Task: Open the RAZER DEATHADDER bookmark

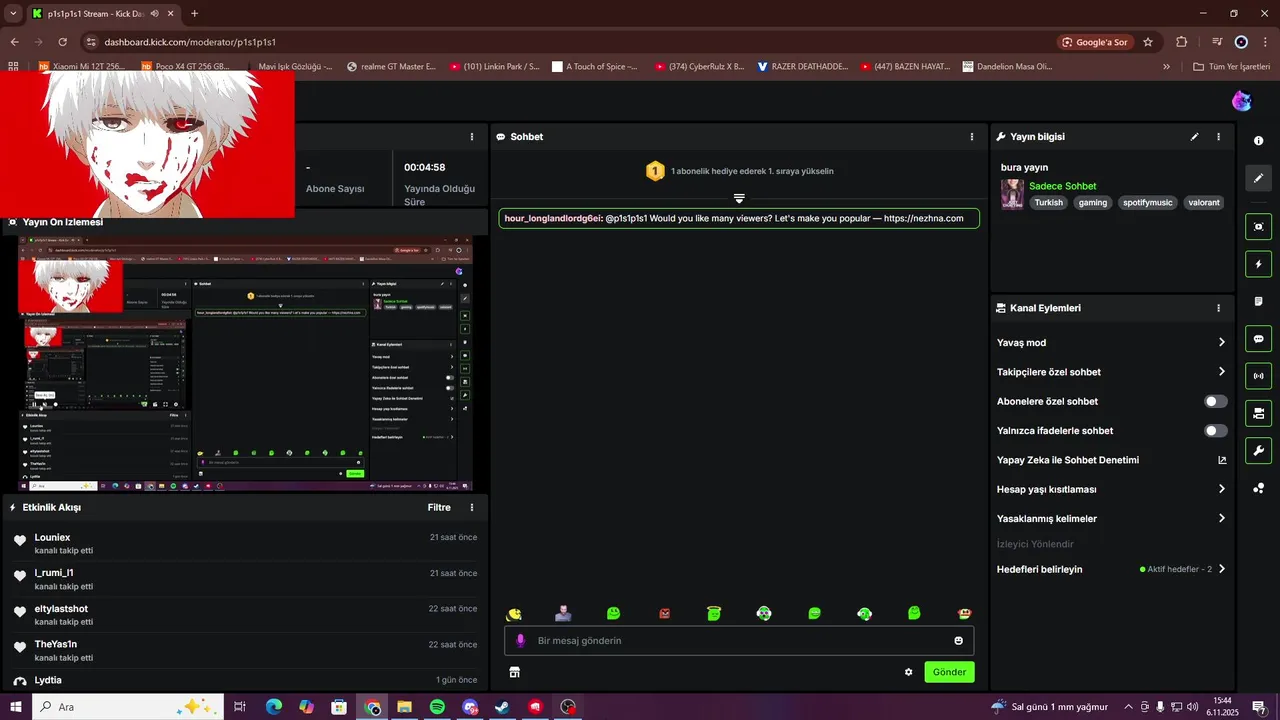Action: click(x=803, y=67)
